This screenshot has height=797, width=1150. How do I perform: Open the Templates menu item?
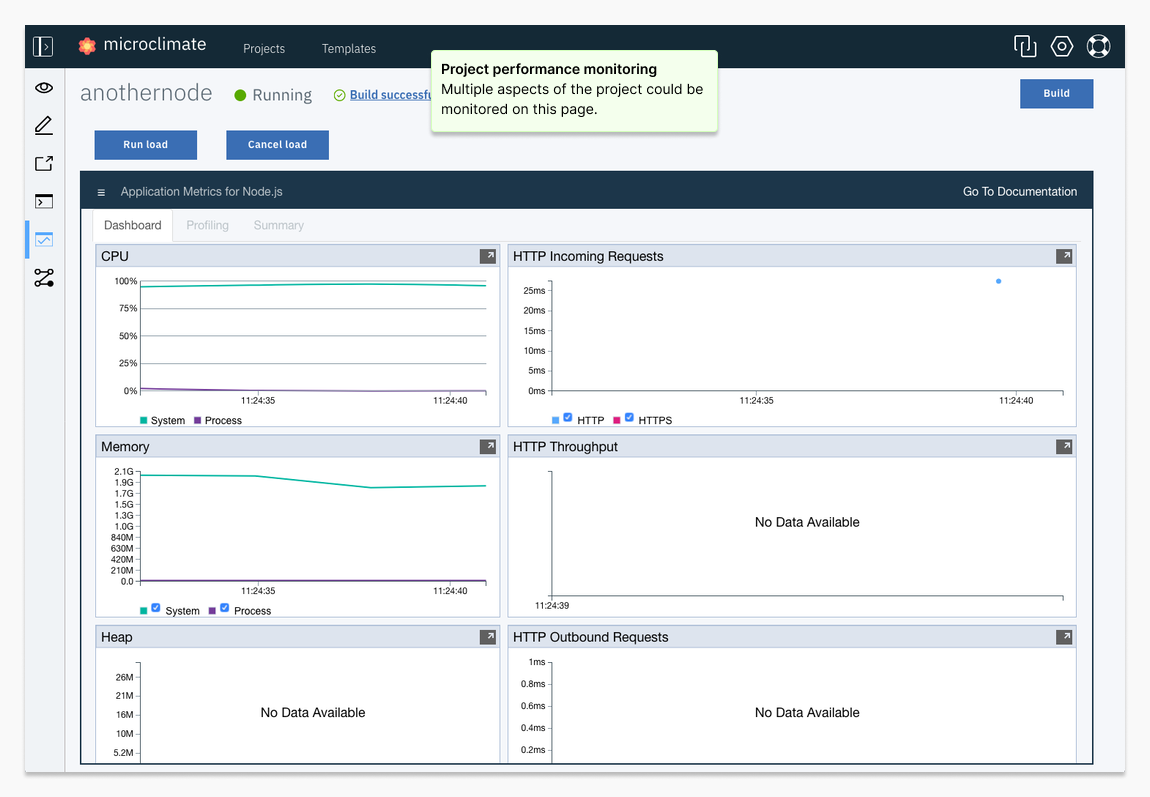click(x=349, y=48)
